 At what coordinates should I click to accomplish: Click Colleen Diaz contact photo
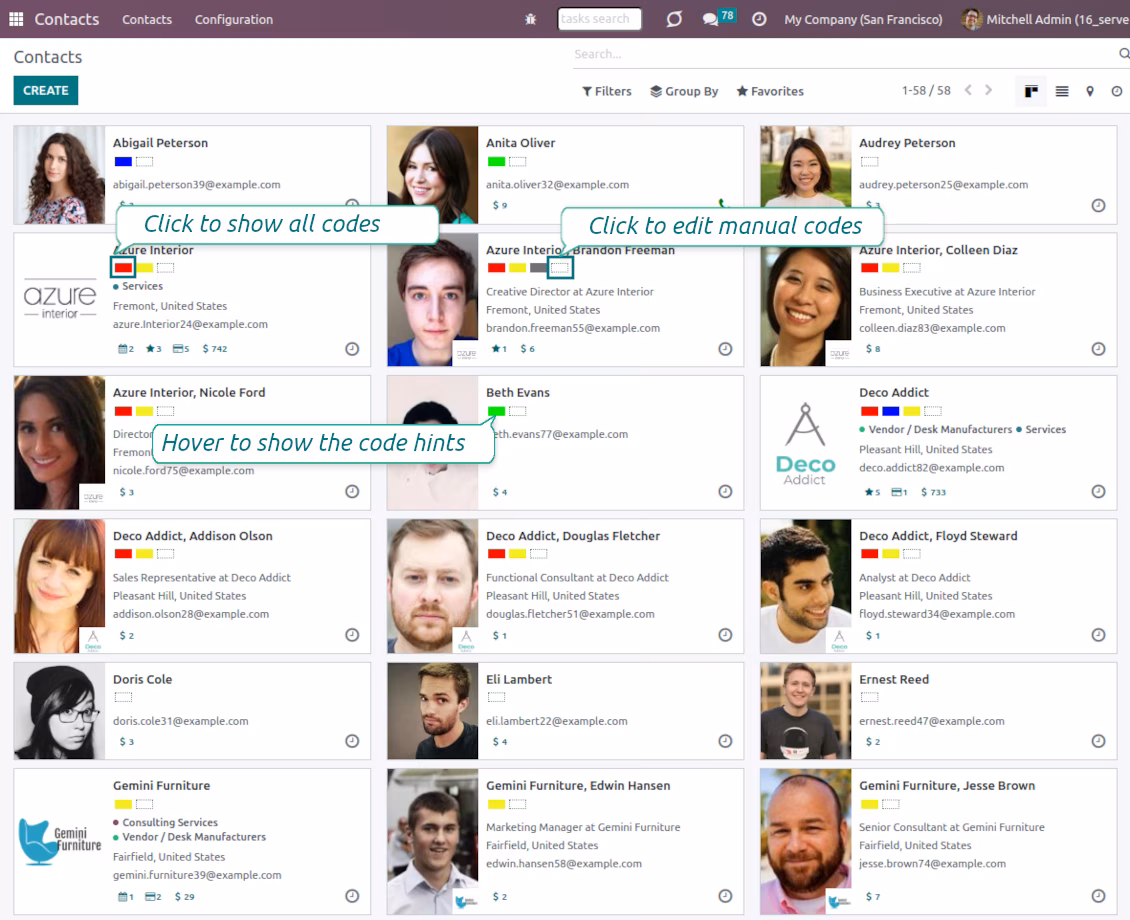click(806, 300)
